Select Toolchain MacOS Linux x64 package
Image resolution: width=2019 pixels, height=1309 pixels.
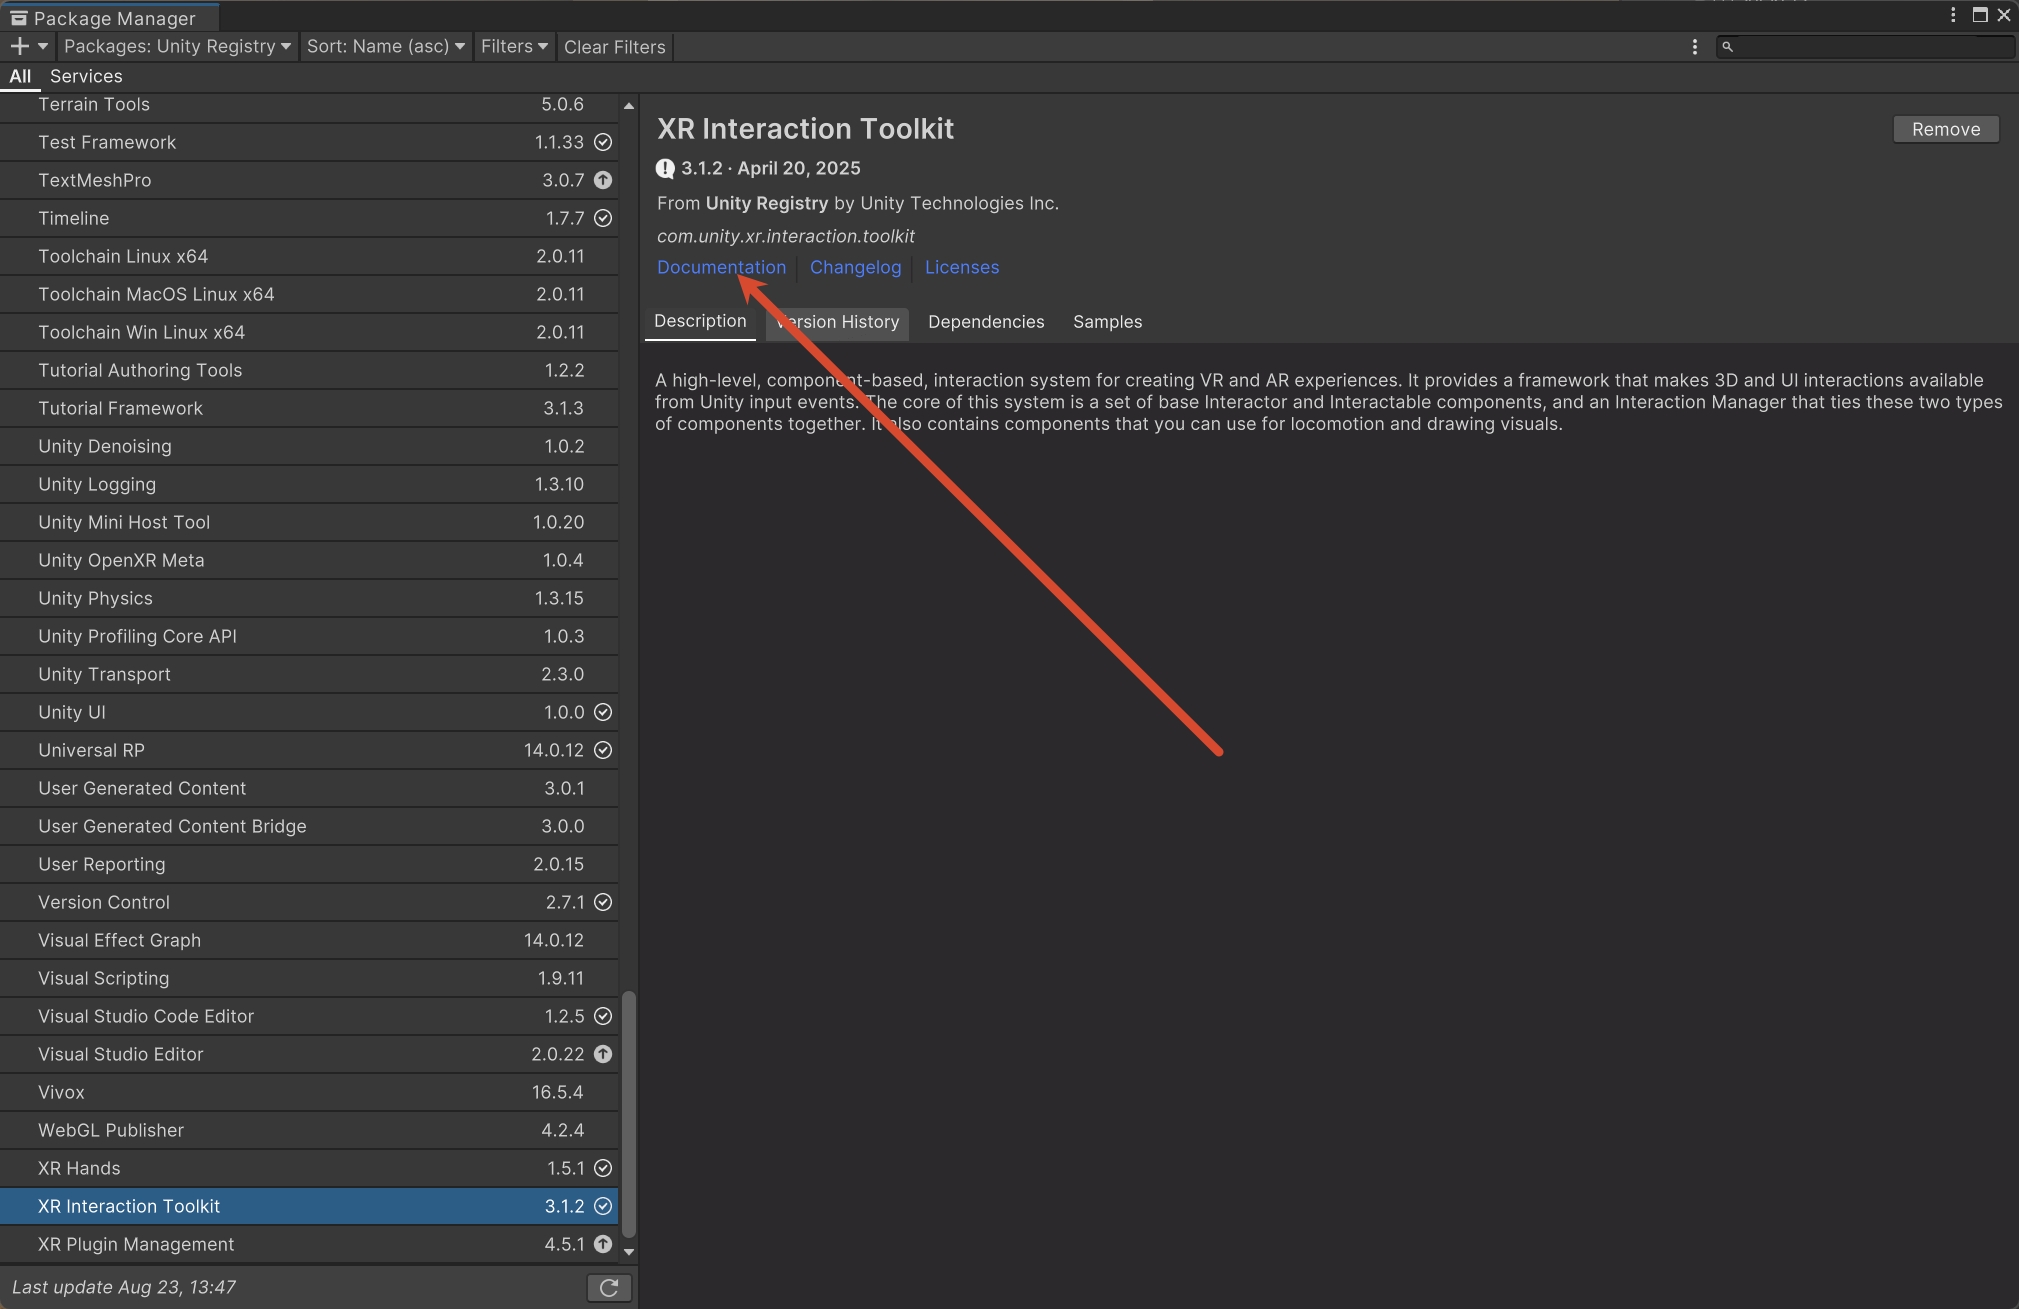click(309, 294)
